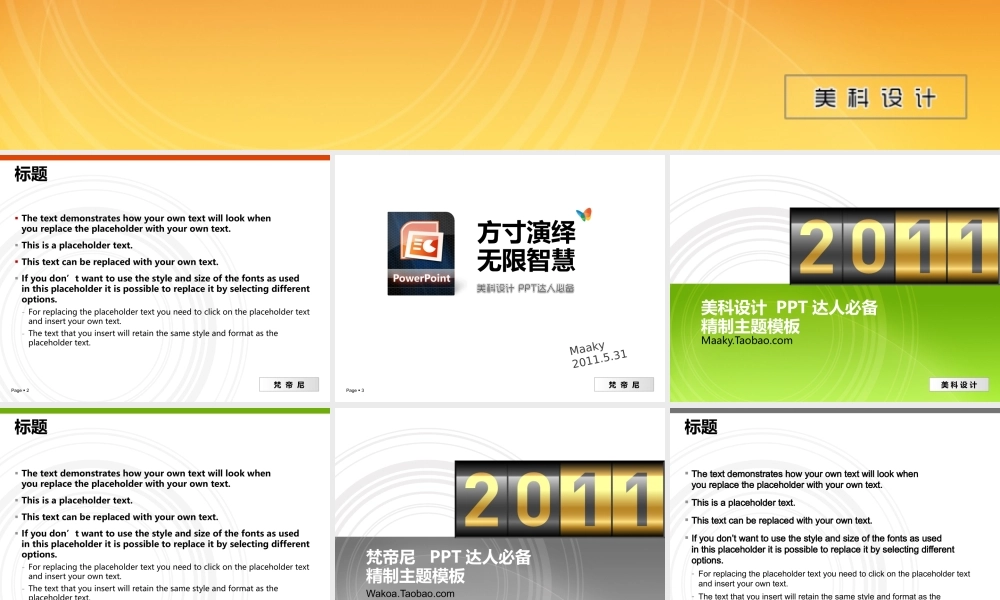
Task: Open the Wakoa.Taobao.com link
Action: click(410, 593)
